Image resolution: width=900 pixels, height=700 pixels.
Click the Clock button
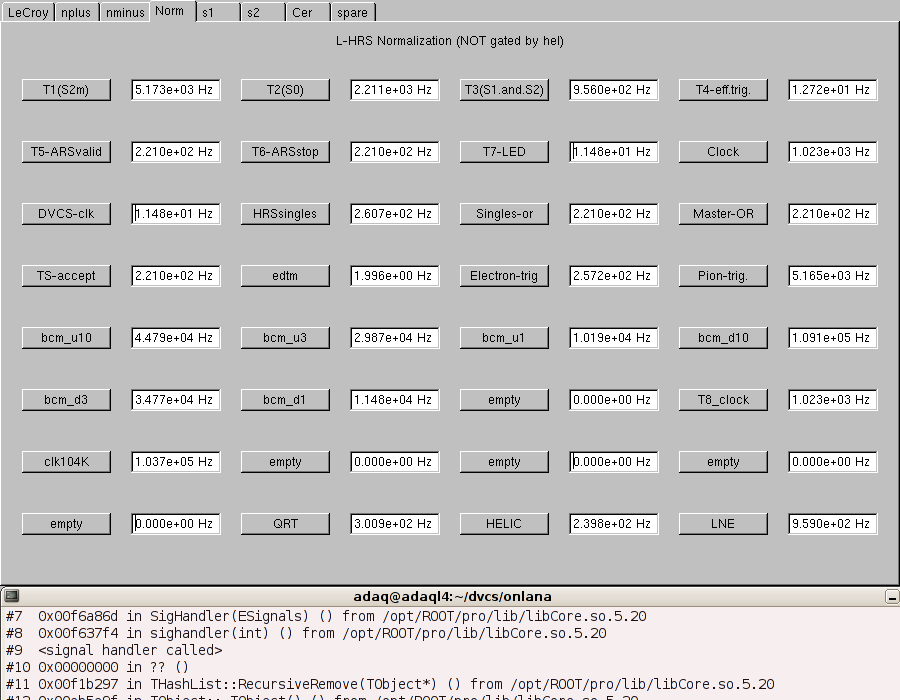pyautogui.click(x=723, y=152)
